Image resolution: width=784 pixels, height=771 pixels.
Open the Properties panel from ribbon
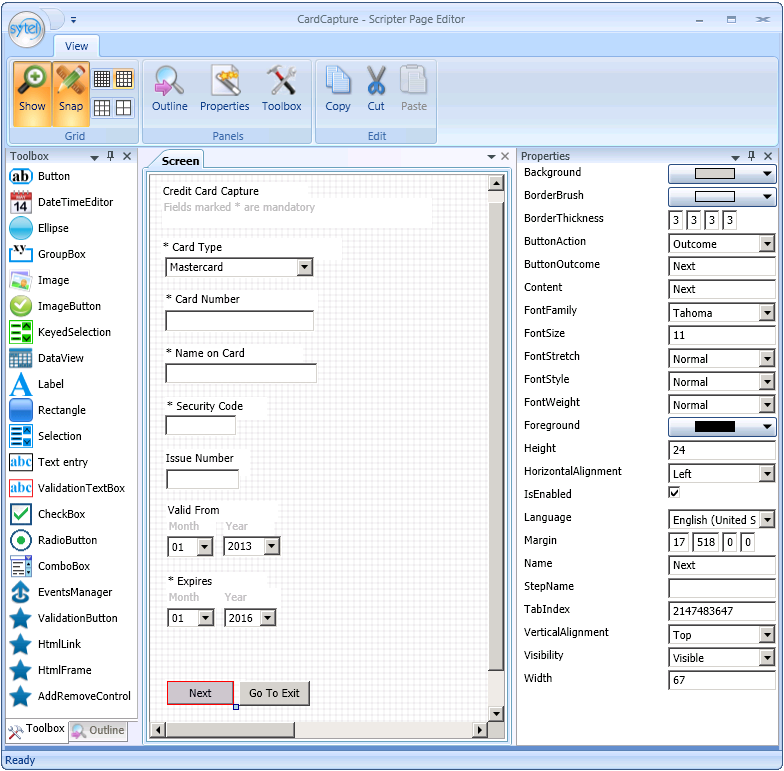(x=224, y=89)
